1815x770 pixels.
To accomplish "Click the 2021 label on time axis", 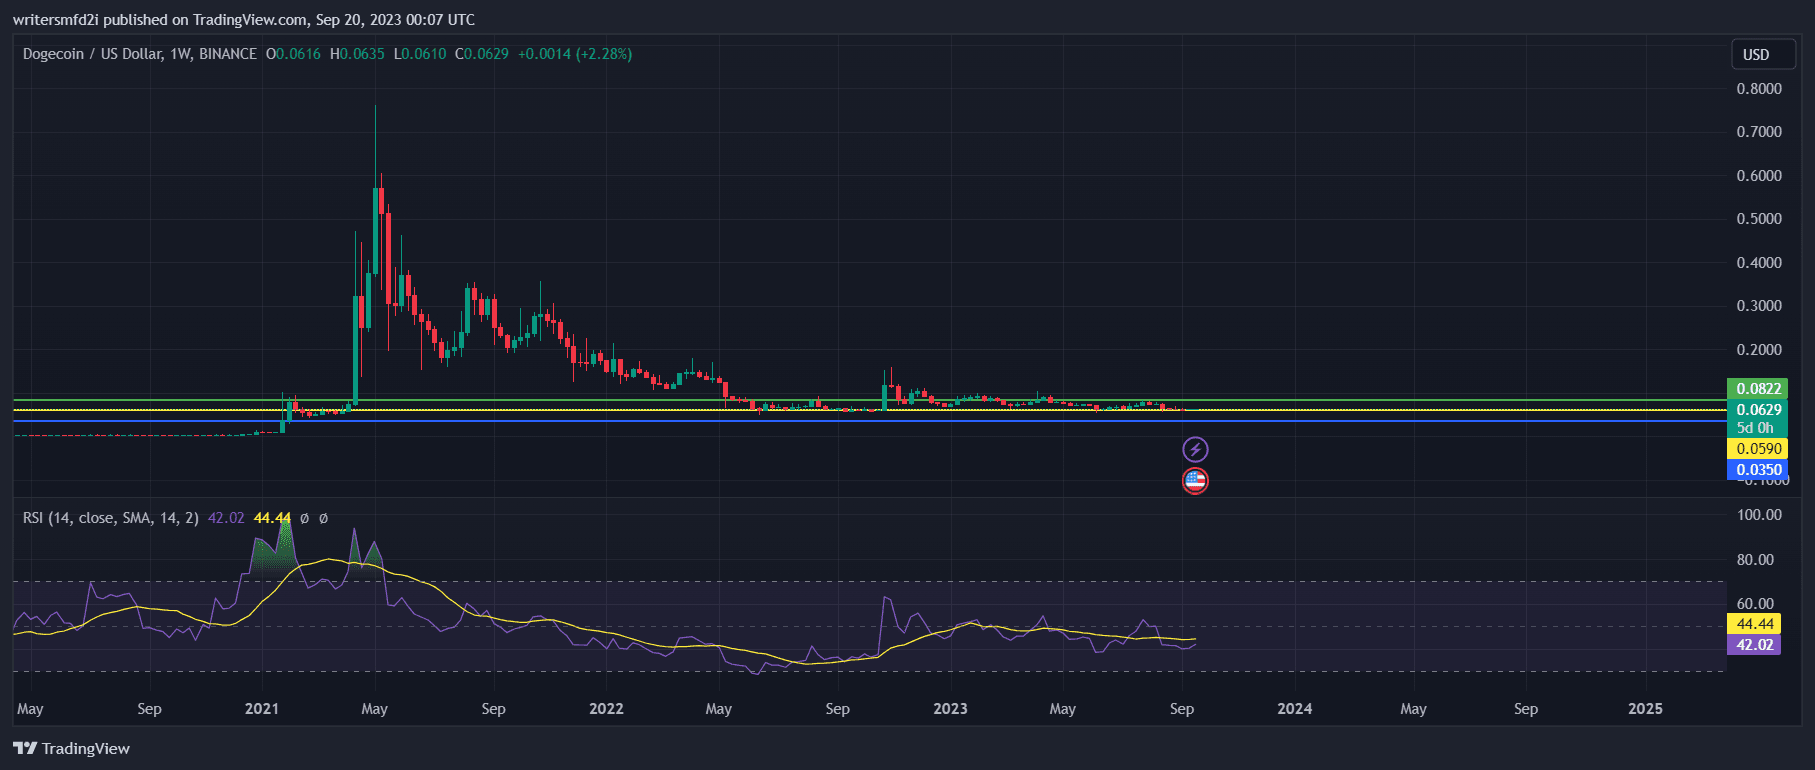I will click(262, 709).
